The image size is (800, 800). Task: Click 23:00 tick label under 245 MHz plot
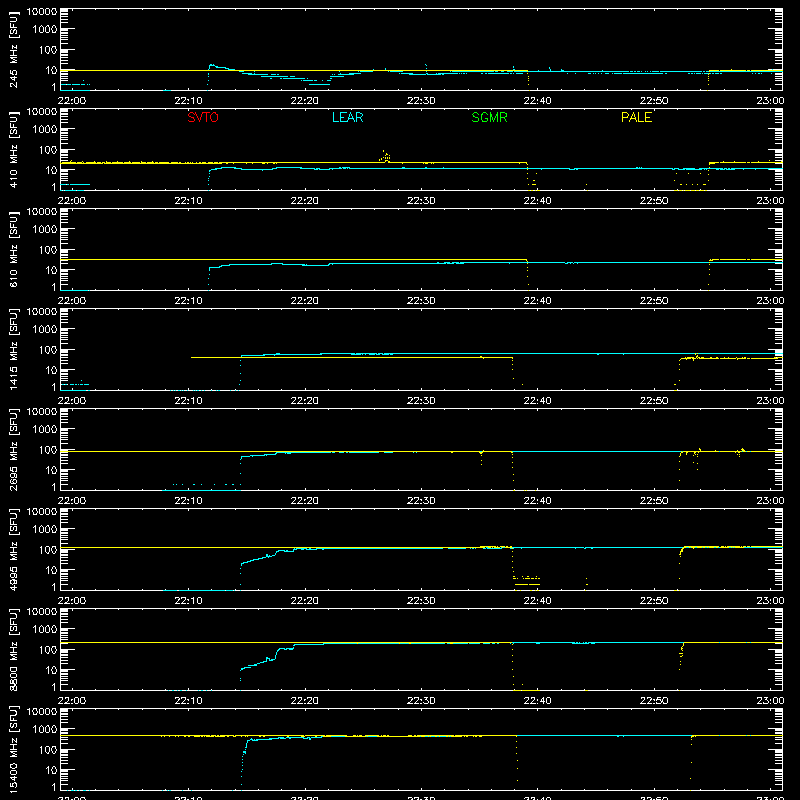point(770,101)
